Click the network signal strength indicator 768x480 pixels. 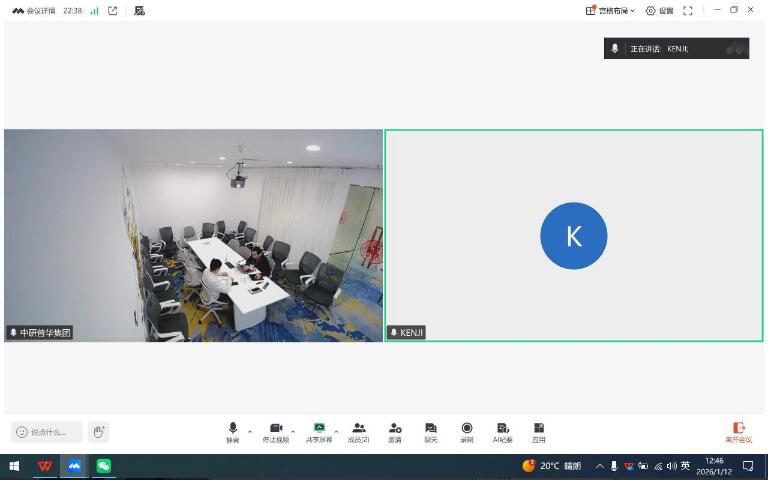coord(94,10)
